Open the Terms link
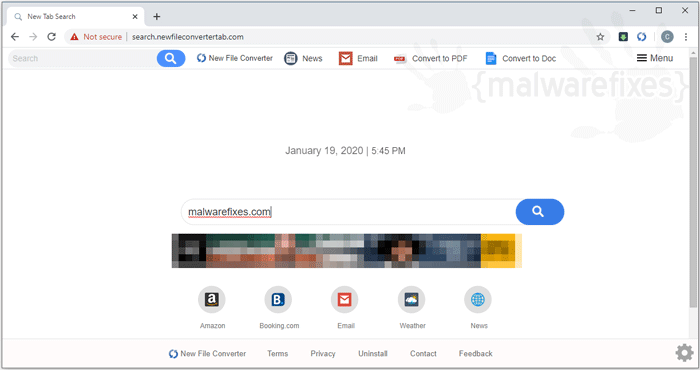 point(278,353)
